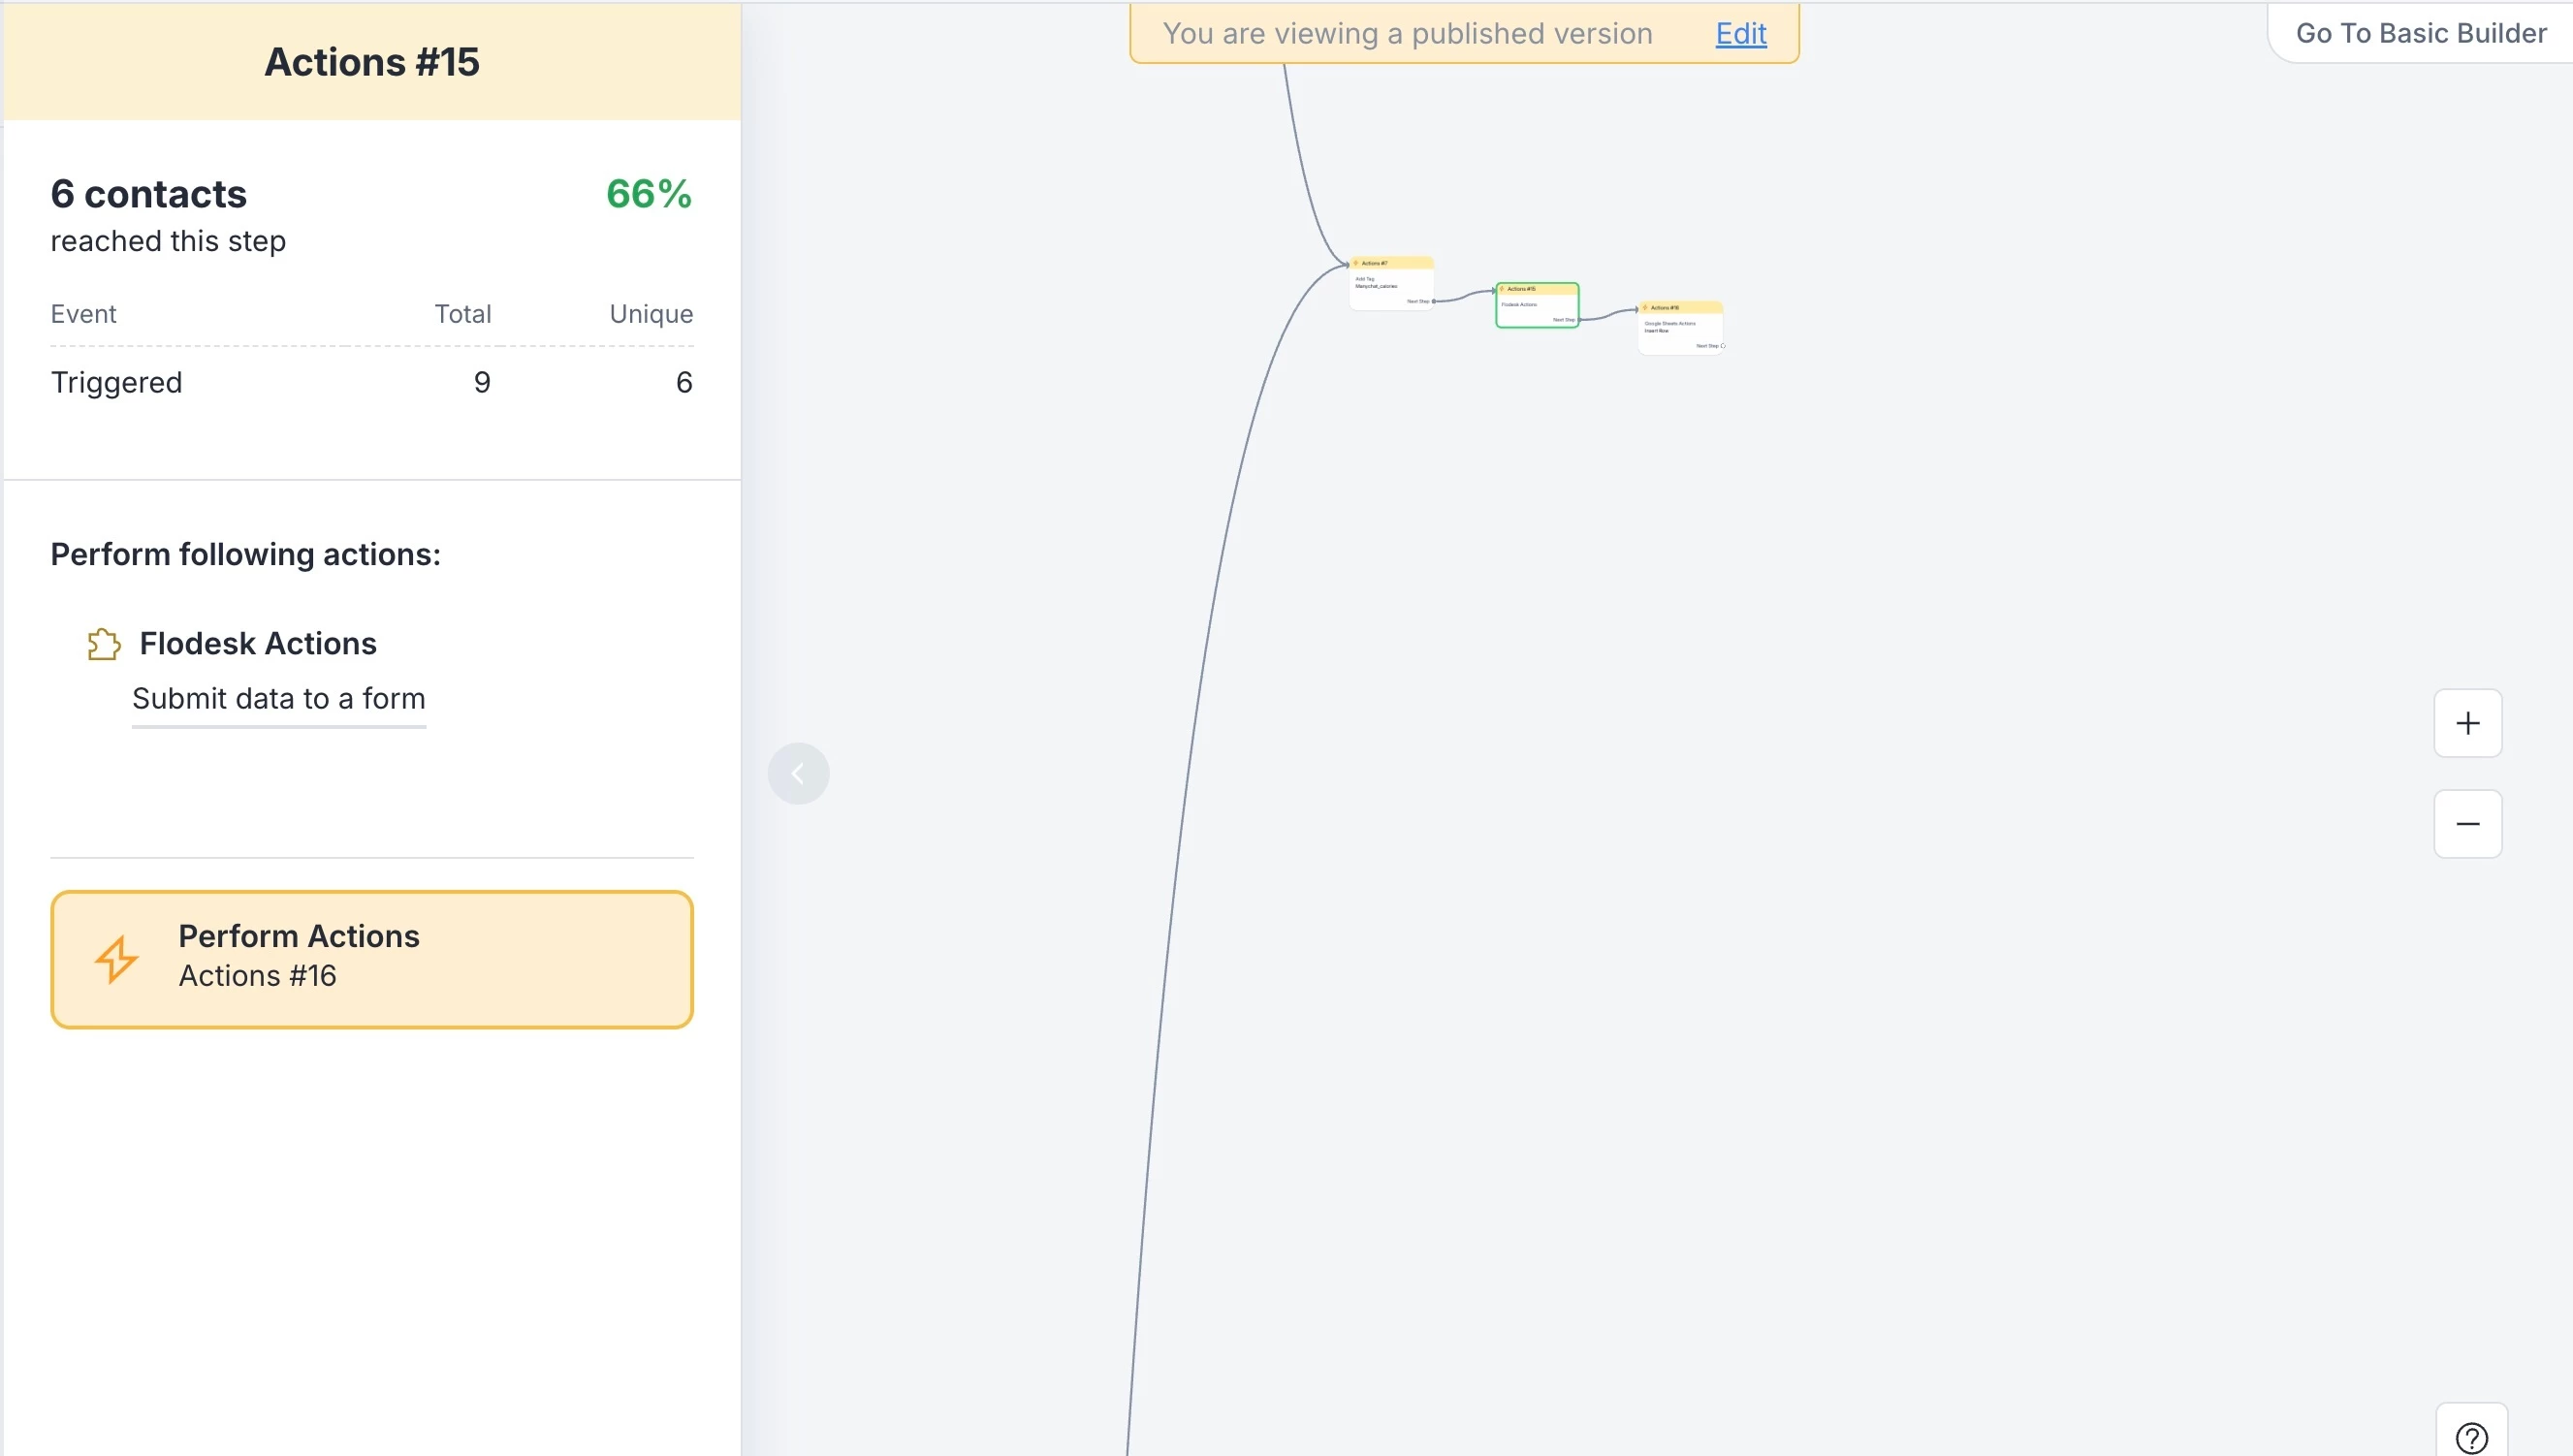Click the 66% conversion rate figure
Screen dimensions: 2573x1456
(x=648, y=194)
